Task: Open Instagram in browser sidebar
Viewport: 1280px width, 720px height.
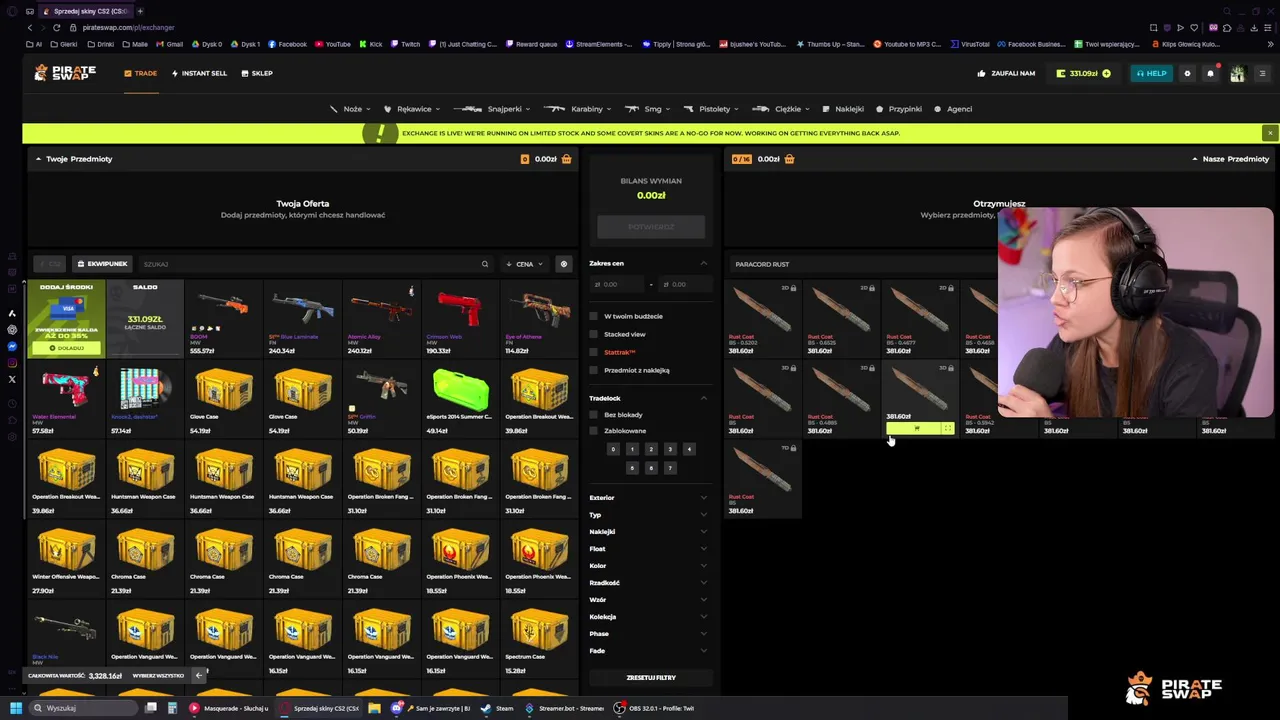Action: (12, 362)
